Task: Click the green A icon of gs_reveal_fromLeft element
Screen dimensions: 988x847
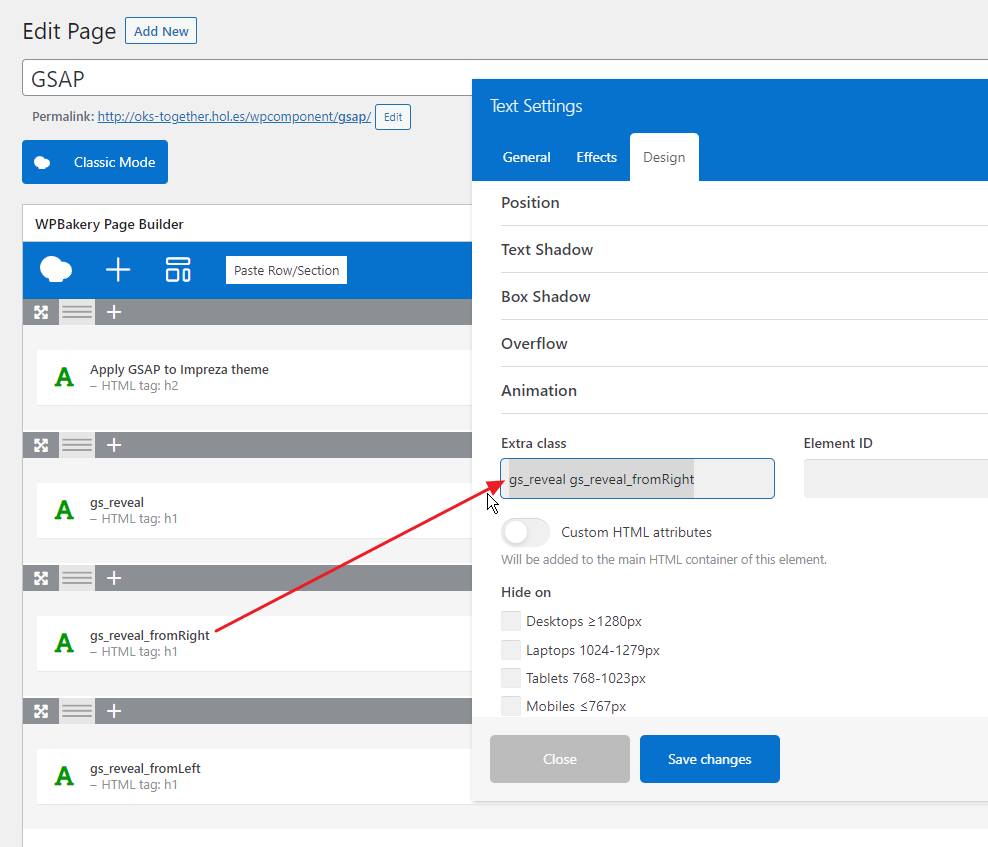Action: tap(64, 776)
